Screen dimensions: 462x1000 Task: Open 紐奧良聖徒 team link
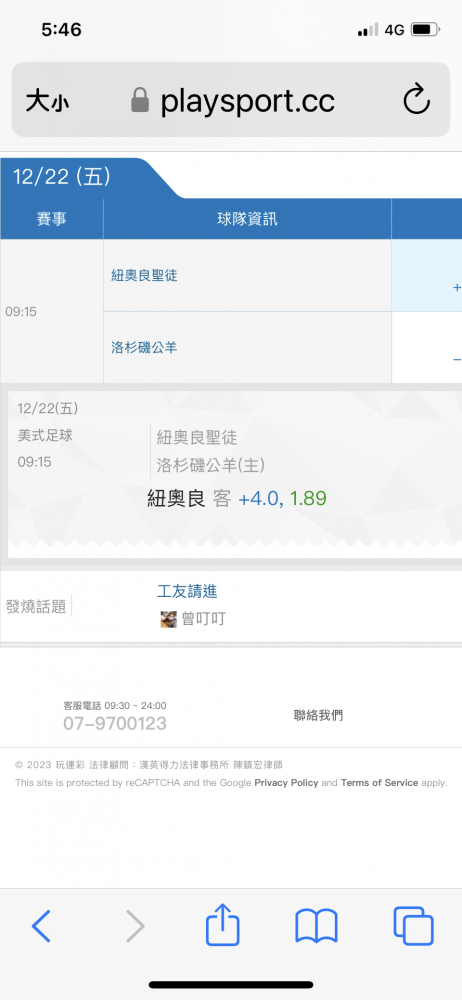144,276
